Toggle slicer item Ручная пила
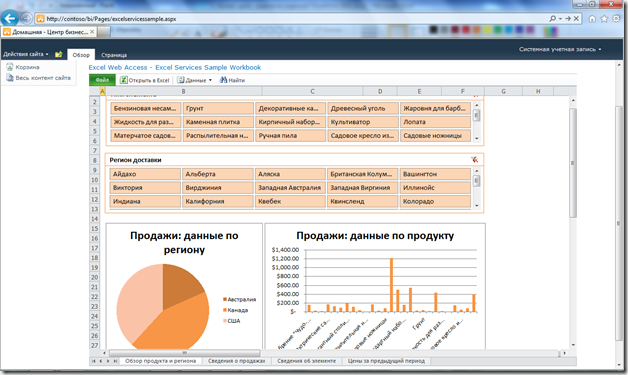The image size is (628, 375). 290,136
